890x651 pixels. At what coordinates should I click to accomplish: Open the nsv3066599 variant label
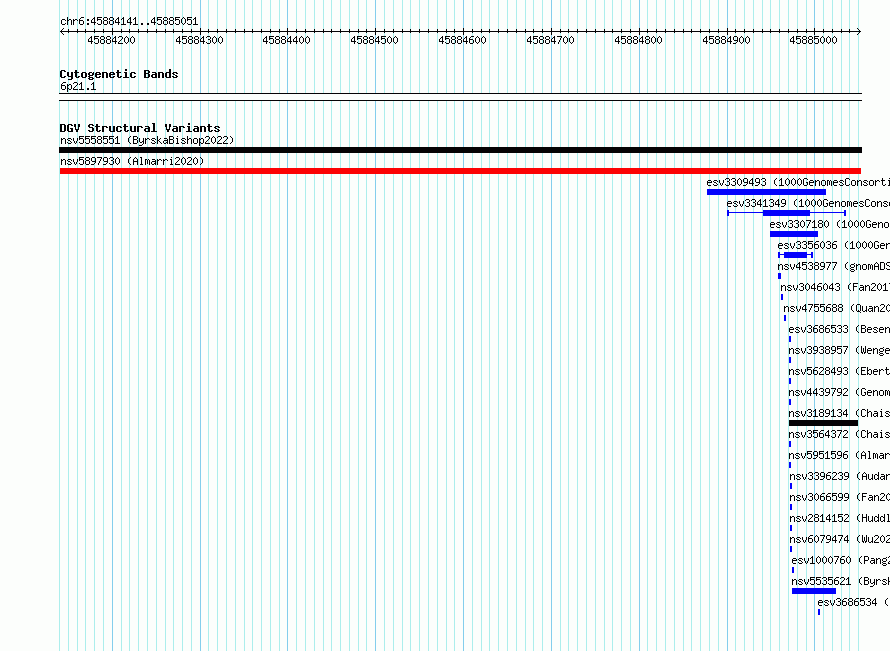pos(839,497)
